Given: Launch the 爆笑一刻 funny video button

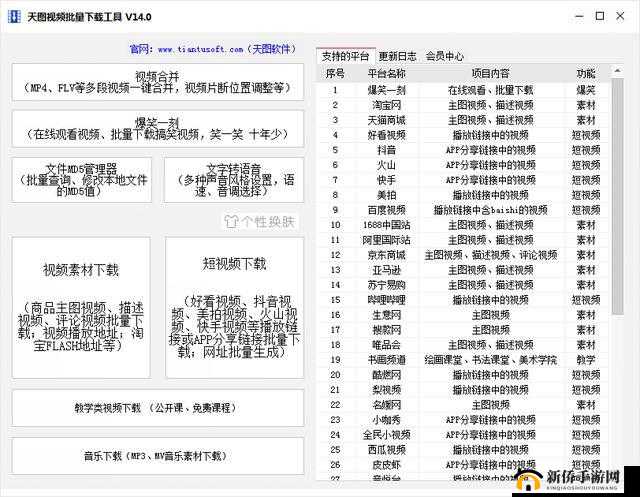Looking at the screenshot, I should click(x=158, y=129).
